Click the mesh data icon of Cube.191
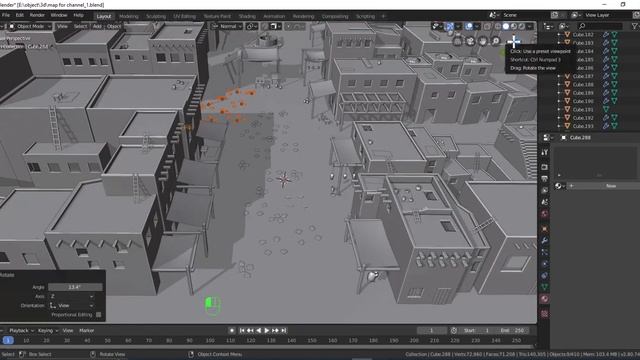The image size is (640, 360). tap(606, 109)
